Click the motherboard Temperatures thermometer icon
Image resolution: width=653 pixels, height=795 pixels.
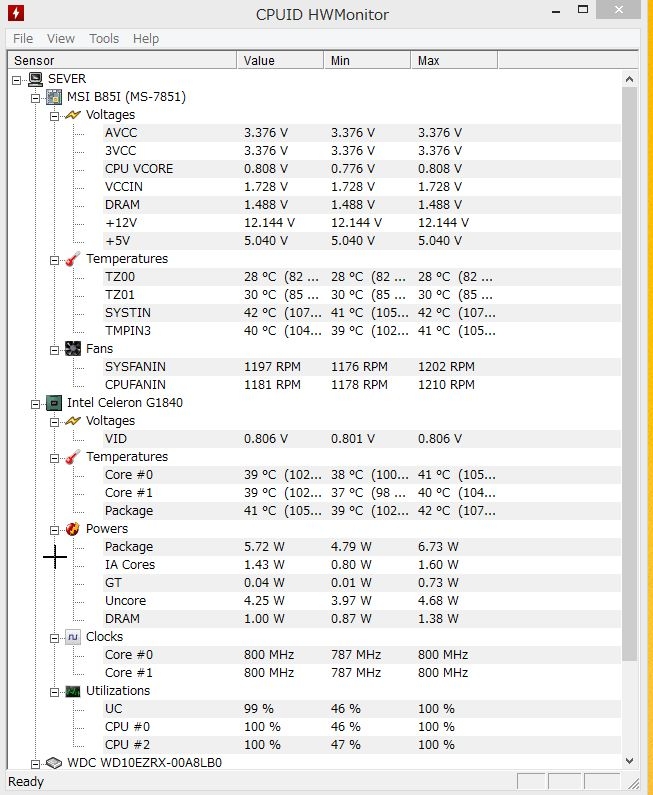coord(73,259)
